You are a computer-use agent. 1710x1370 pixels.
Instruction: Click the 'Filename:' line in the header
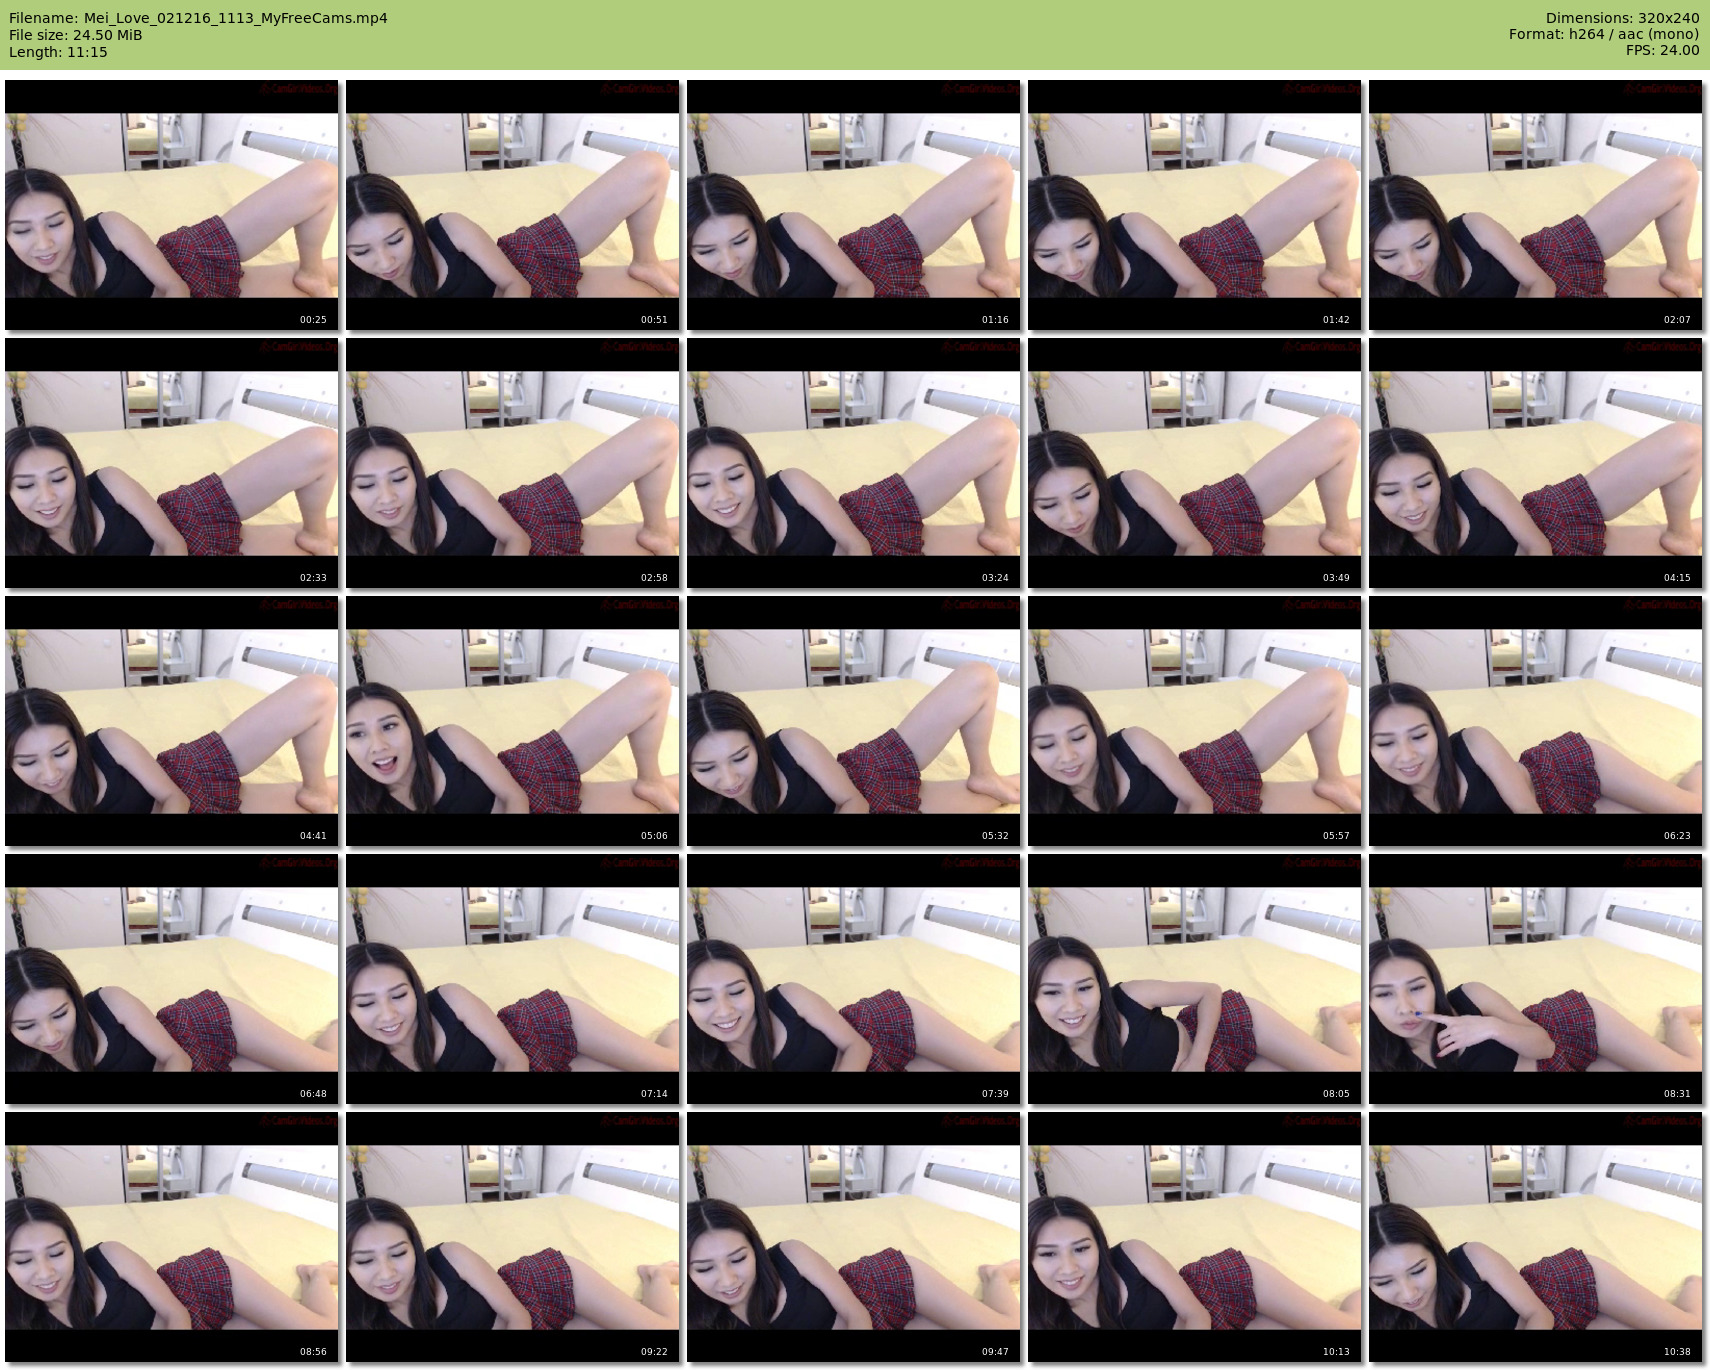tap(198, 18)
